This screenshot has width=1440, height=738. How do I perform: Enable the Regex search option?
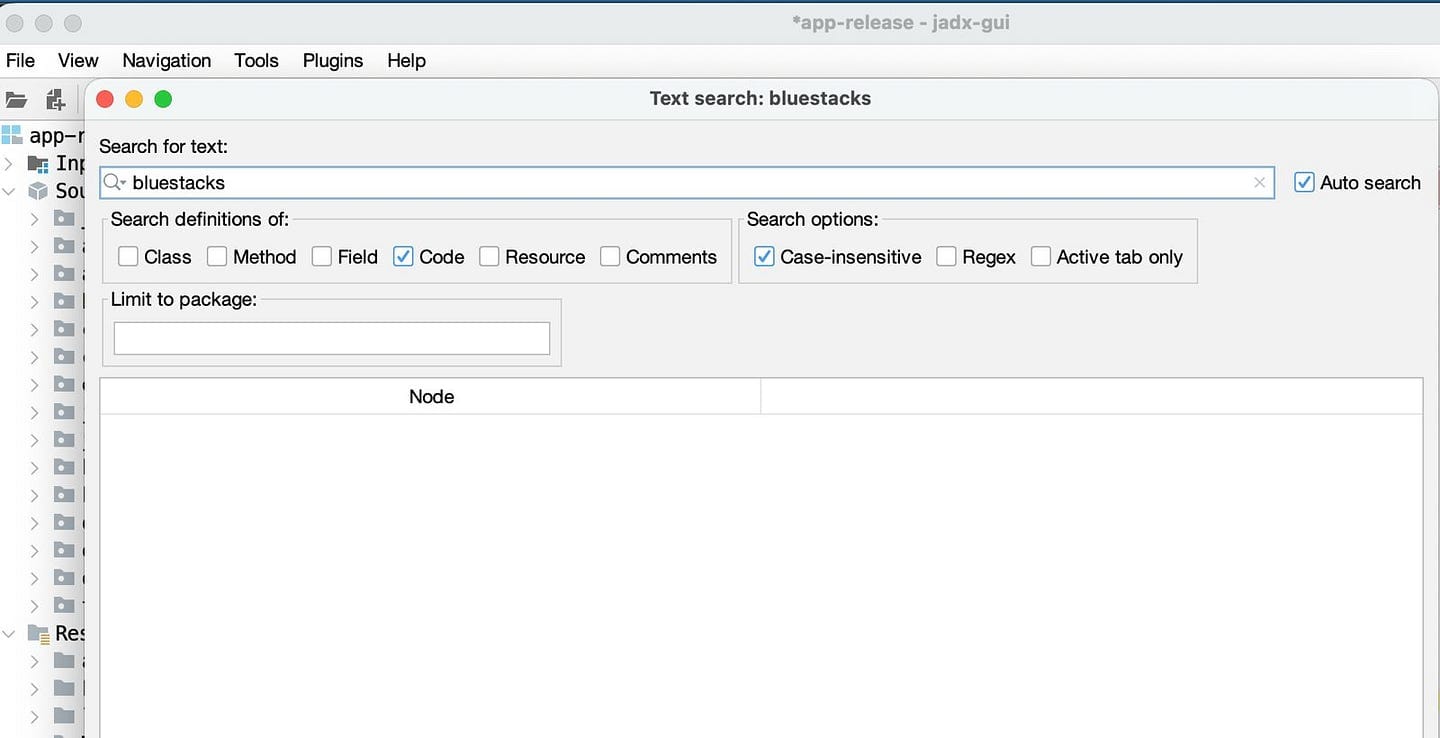pyautogui.click(x=946, y=256)
